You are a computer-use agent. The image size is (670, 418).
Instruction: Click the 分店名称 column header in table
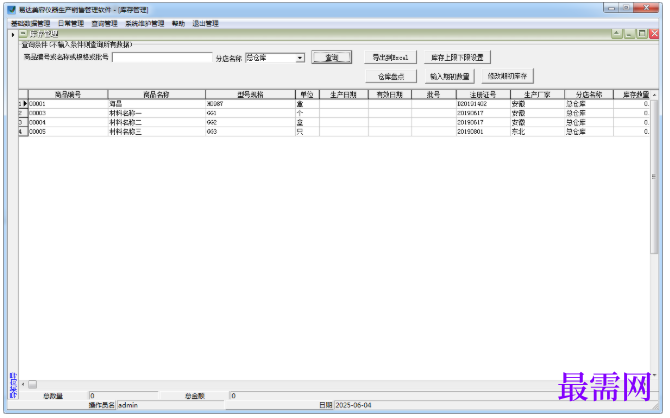[589, 94]
